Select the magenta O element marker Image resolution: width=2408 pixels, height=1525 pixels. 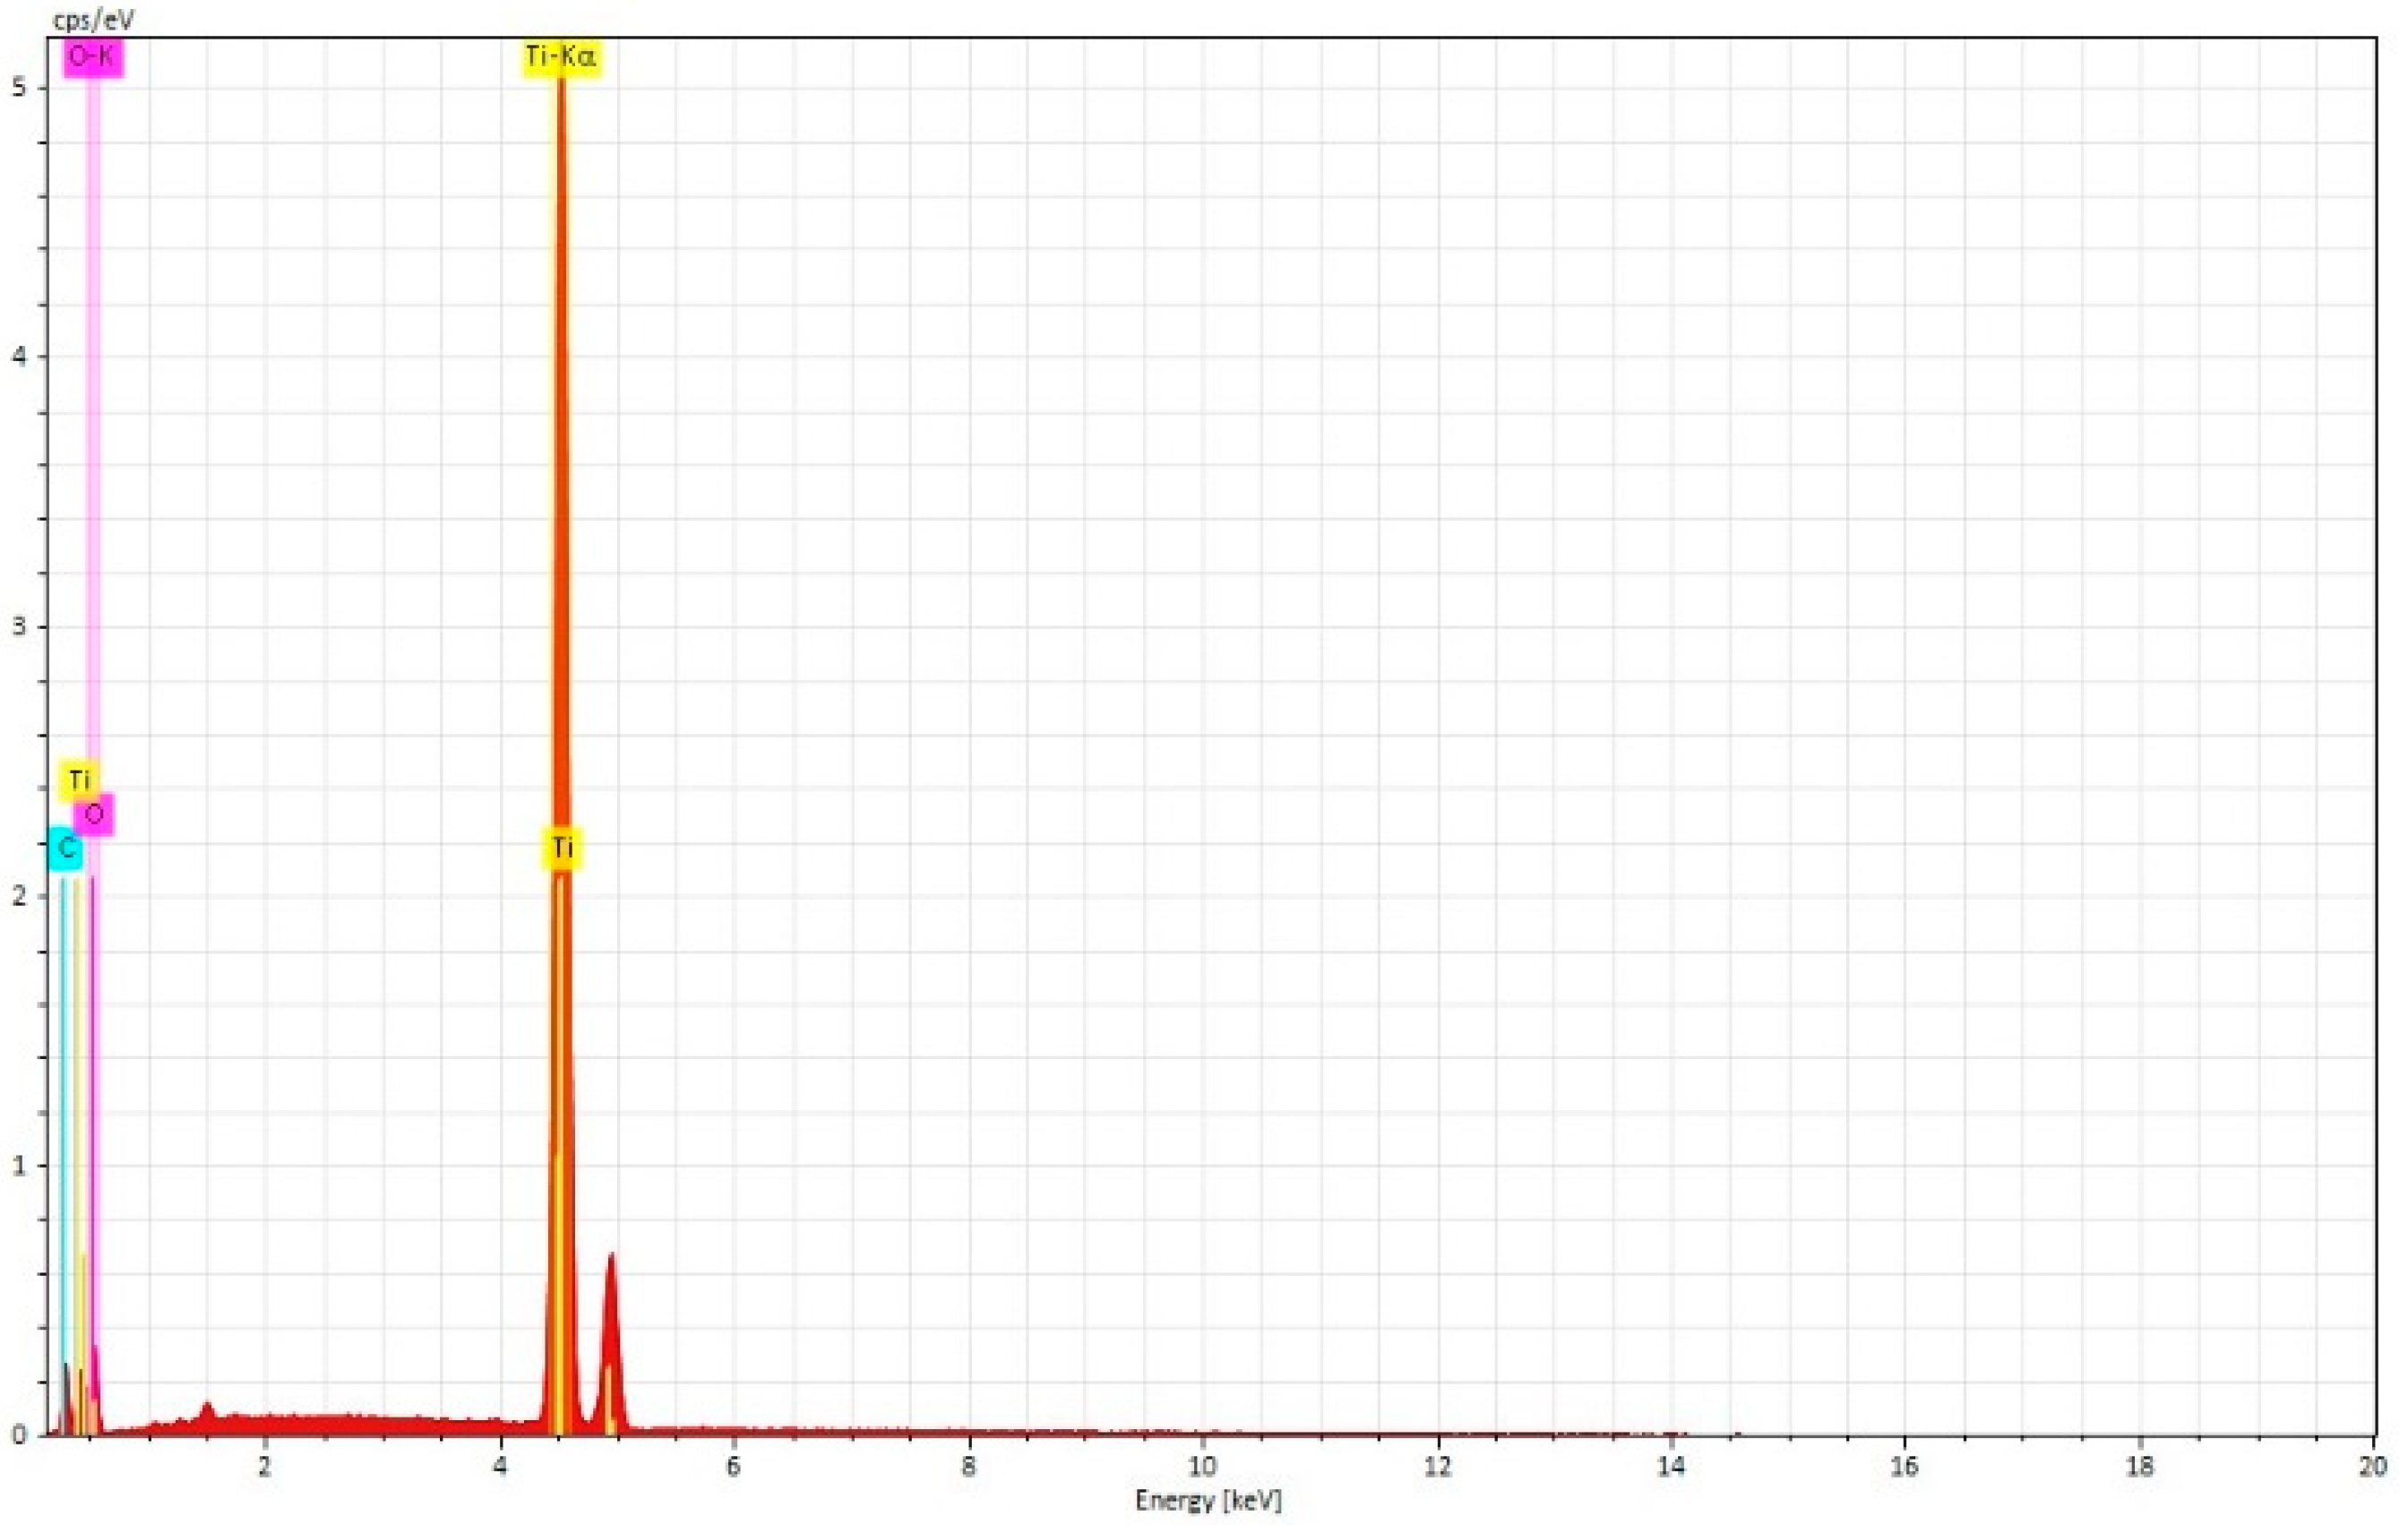94,815
